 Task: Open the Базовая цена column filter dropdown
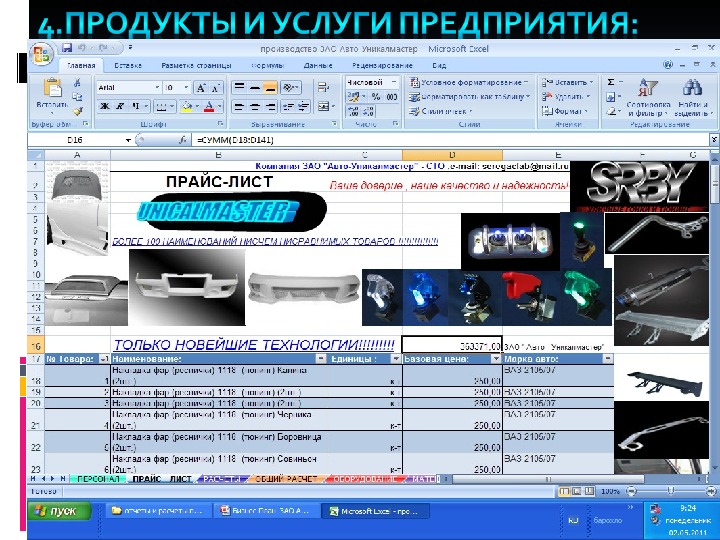[x=495, y=359]
